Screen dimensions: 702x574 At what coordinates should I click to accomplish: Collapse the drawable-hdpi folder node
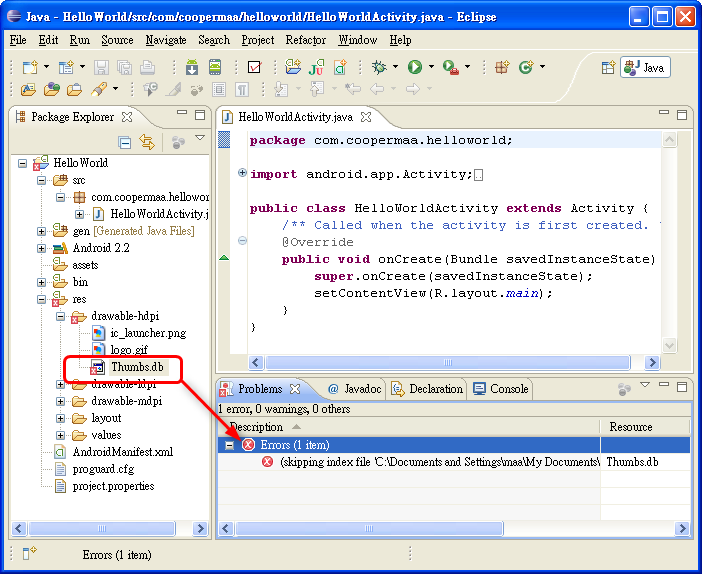[60, 317]
